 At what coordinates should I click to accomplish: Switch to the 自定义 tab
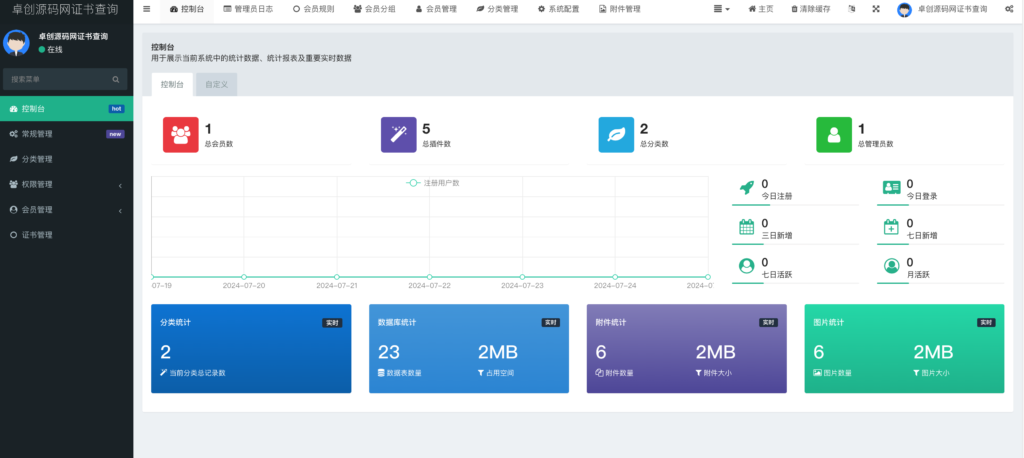(x=216, y=84)
